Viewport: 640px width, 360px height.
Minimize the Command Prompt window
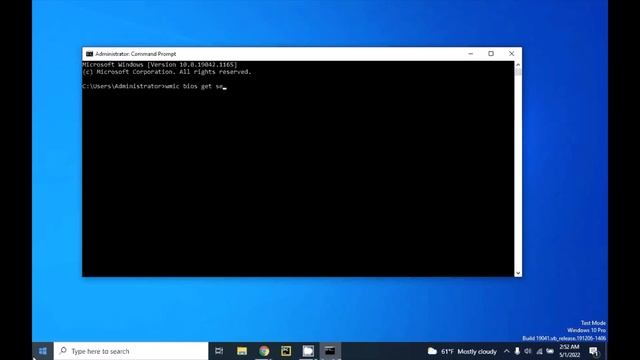471,53
